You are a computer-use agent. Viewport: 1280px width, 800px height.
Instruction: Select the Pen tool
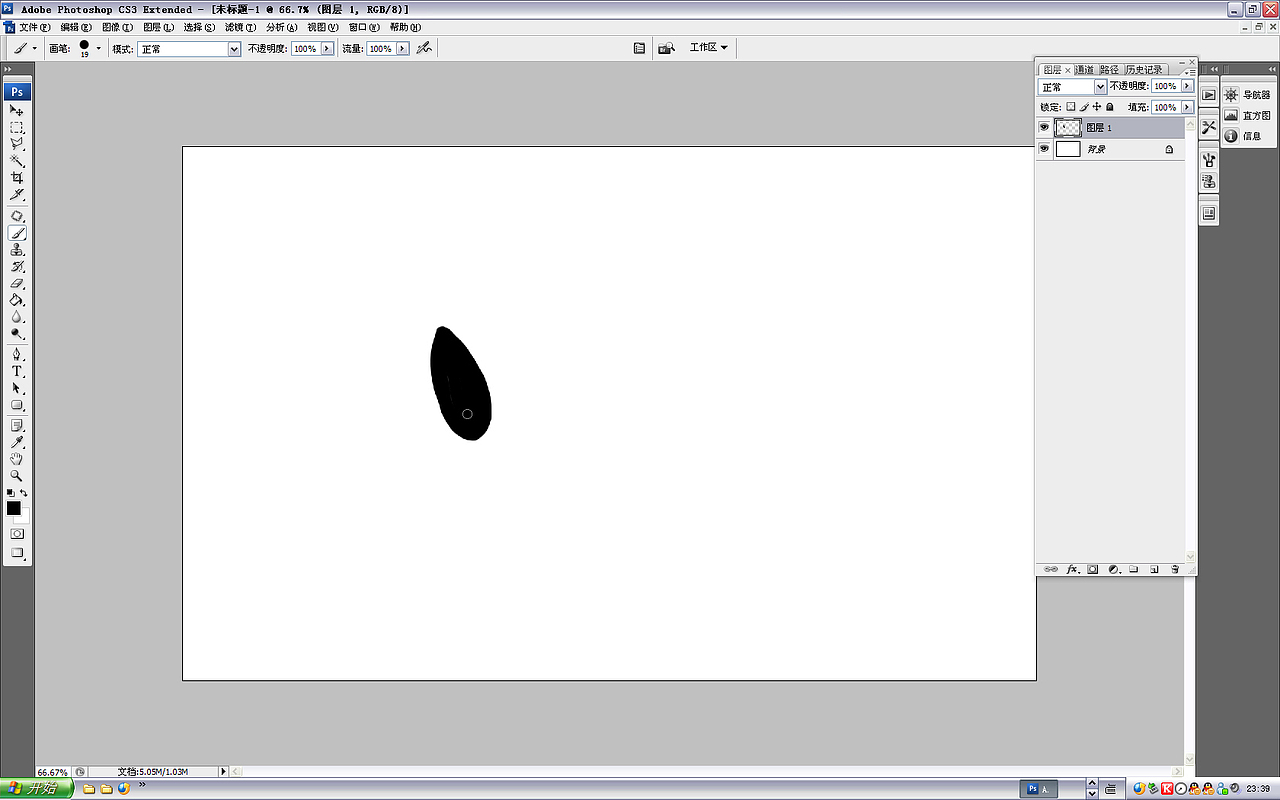click(17, 354)
